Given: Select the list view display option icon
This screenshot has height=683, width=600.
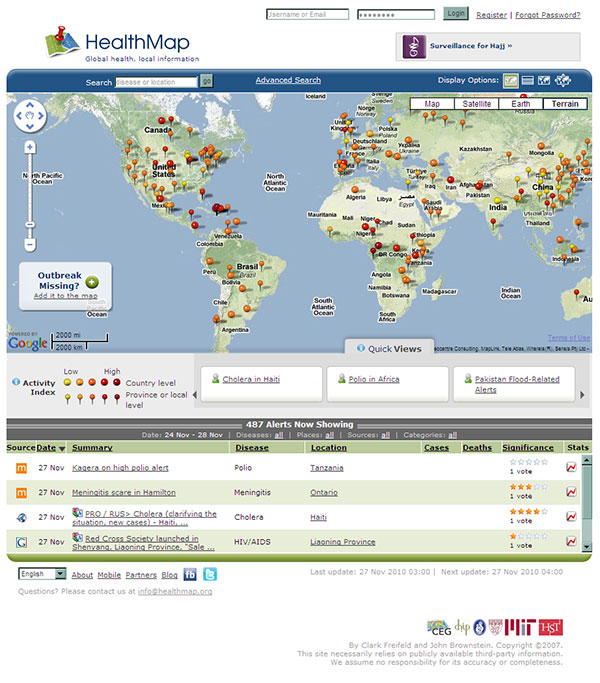Looking at the screenshot, I should pos(528,81).
